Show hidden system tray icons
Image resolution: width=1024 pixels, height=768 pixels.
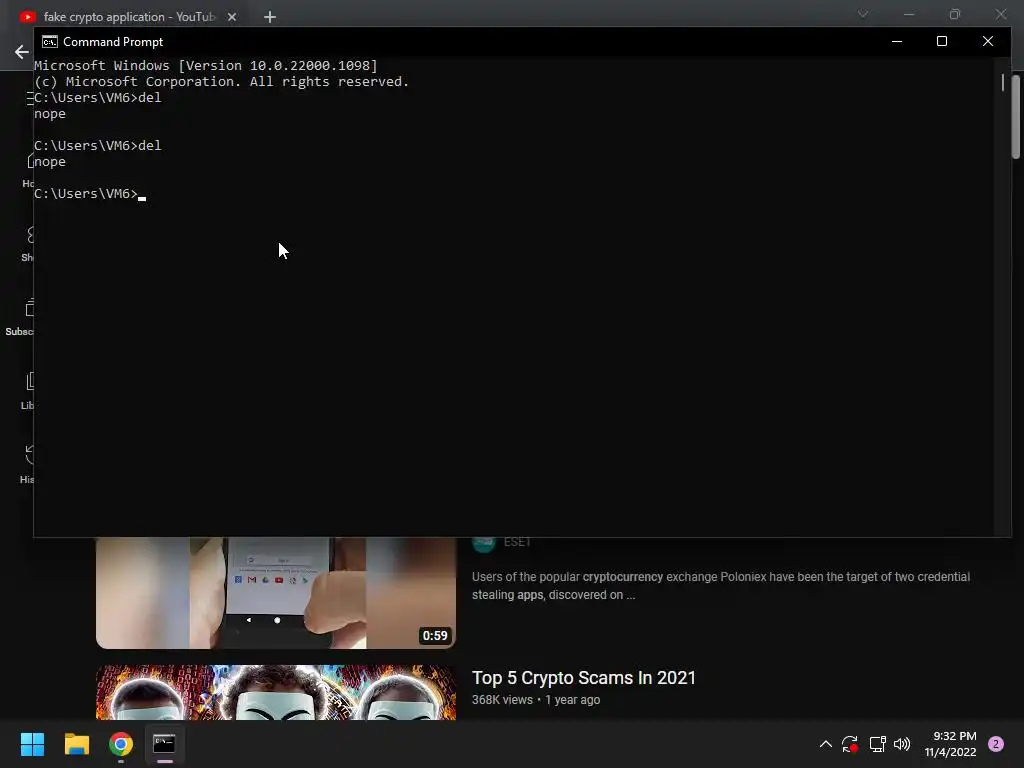tap(825, 744)
